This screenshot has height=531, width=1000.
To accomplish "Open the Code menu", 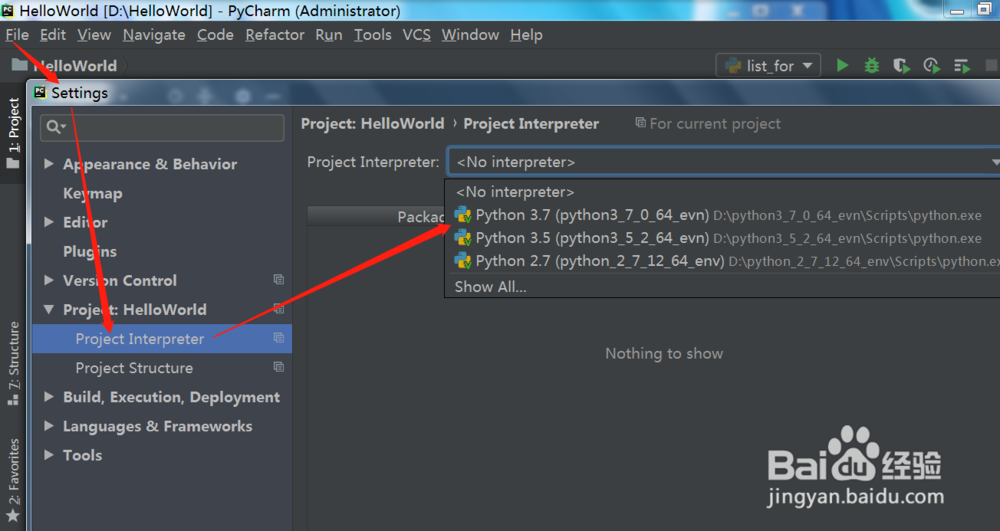I will pos(215,35).
